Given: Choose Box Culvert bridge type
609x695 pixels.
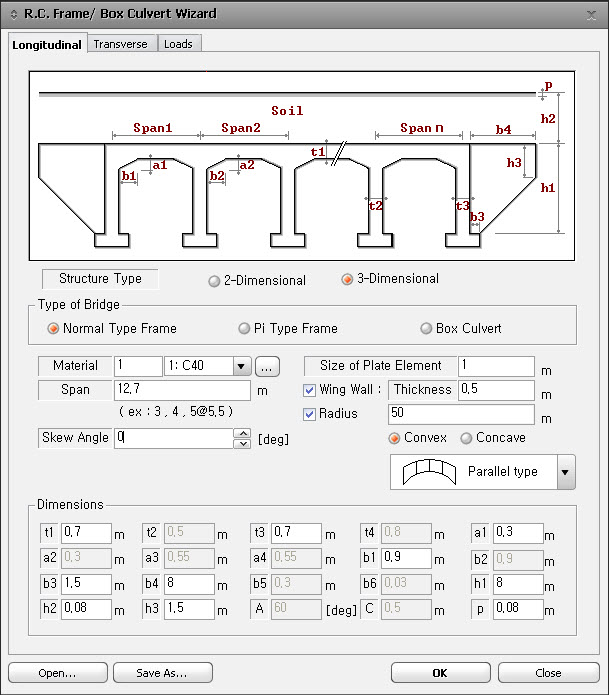Looking at the screenshot, I should point(427,328).
